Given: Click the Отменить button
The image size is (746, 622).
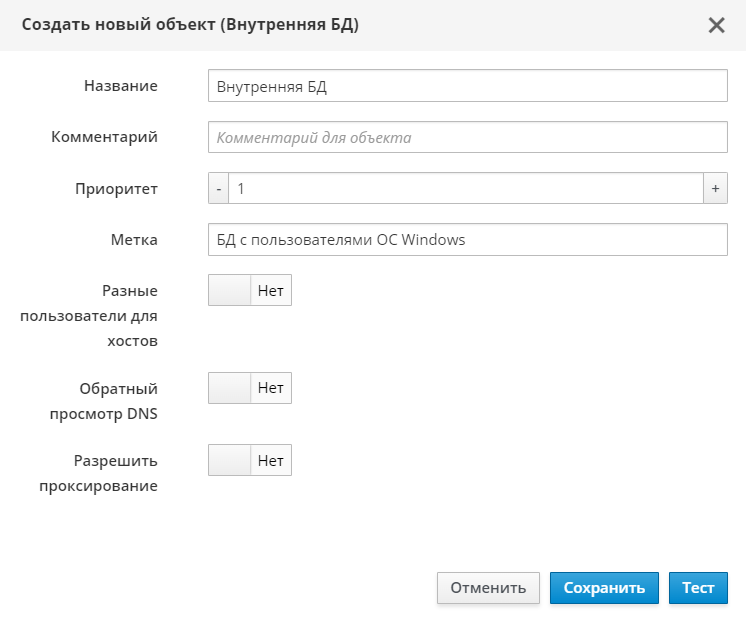Looking at the screenshot, I should click(x=488, y=588).
